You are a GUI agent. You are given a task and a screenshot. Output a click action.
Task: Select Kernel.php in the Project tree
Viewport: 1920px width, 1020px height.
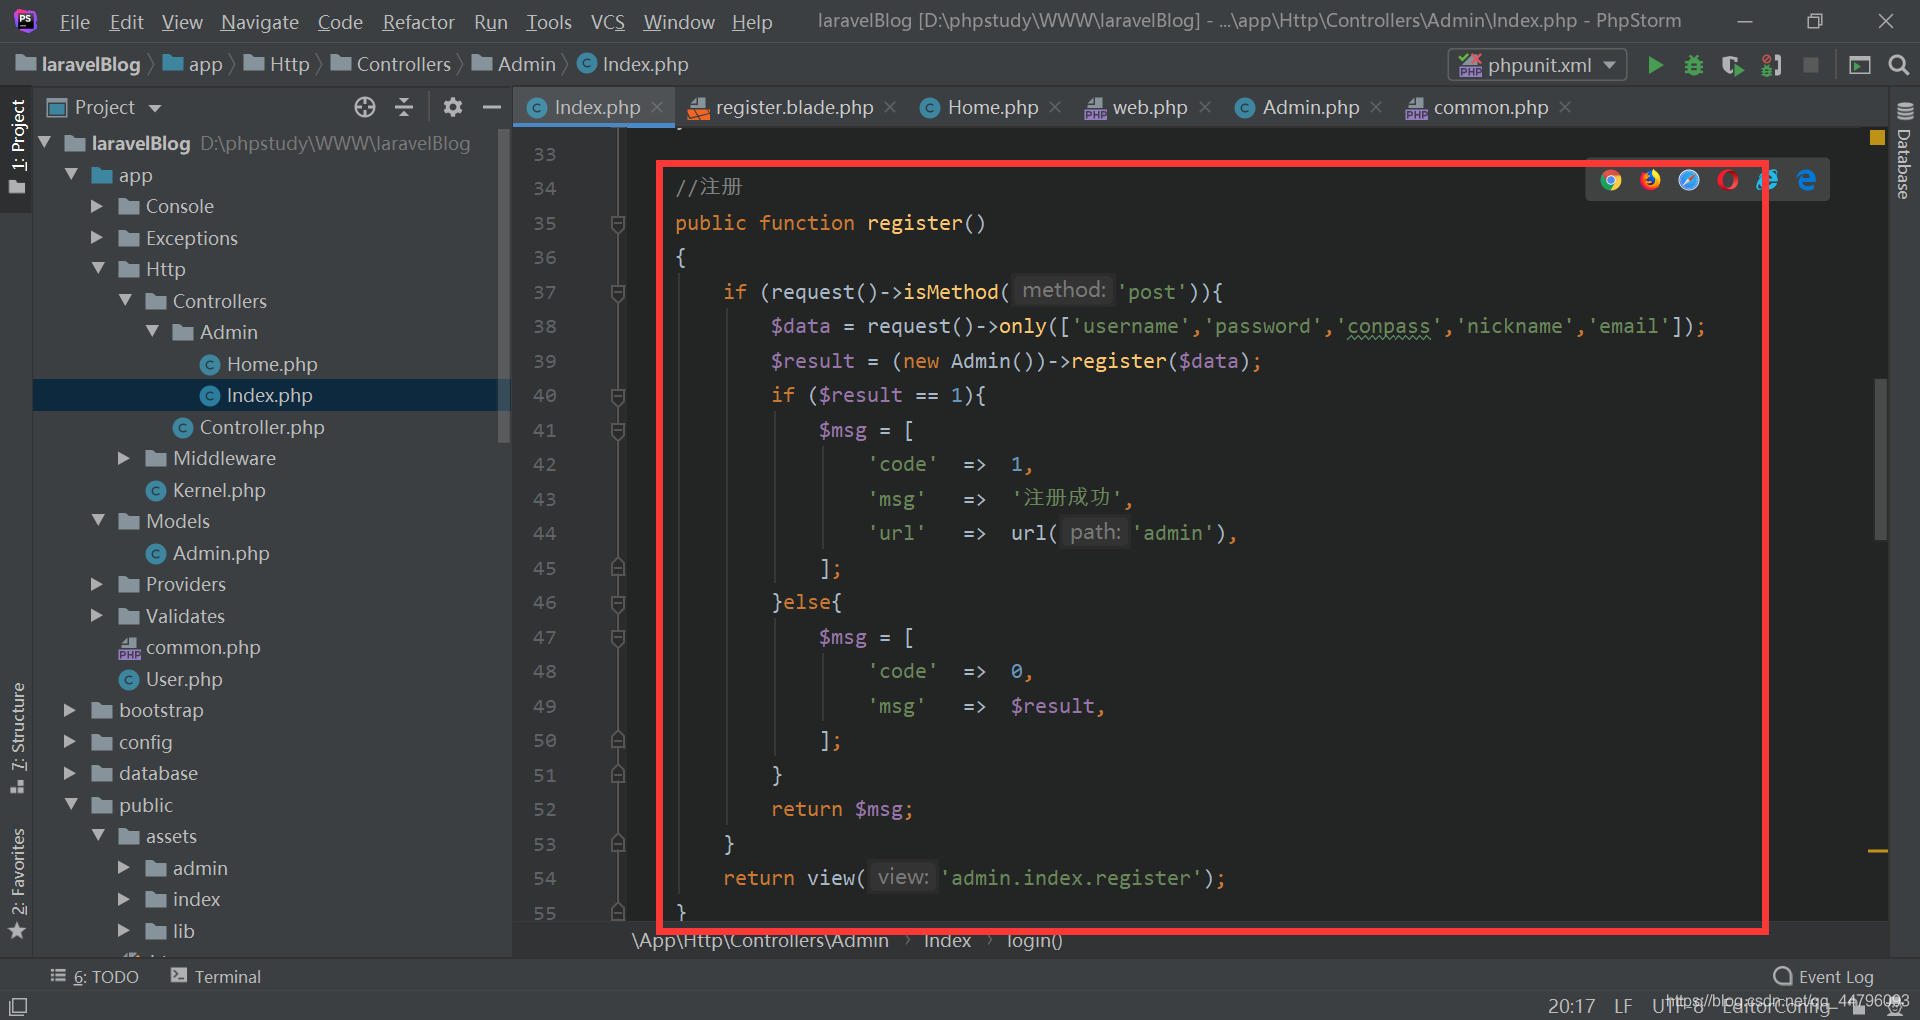(x=218, y=490)
